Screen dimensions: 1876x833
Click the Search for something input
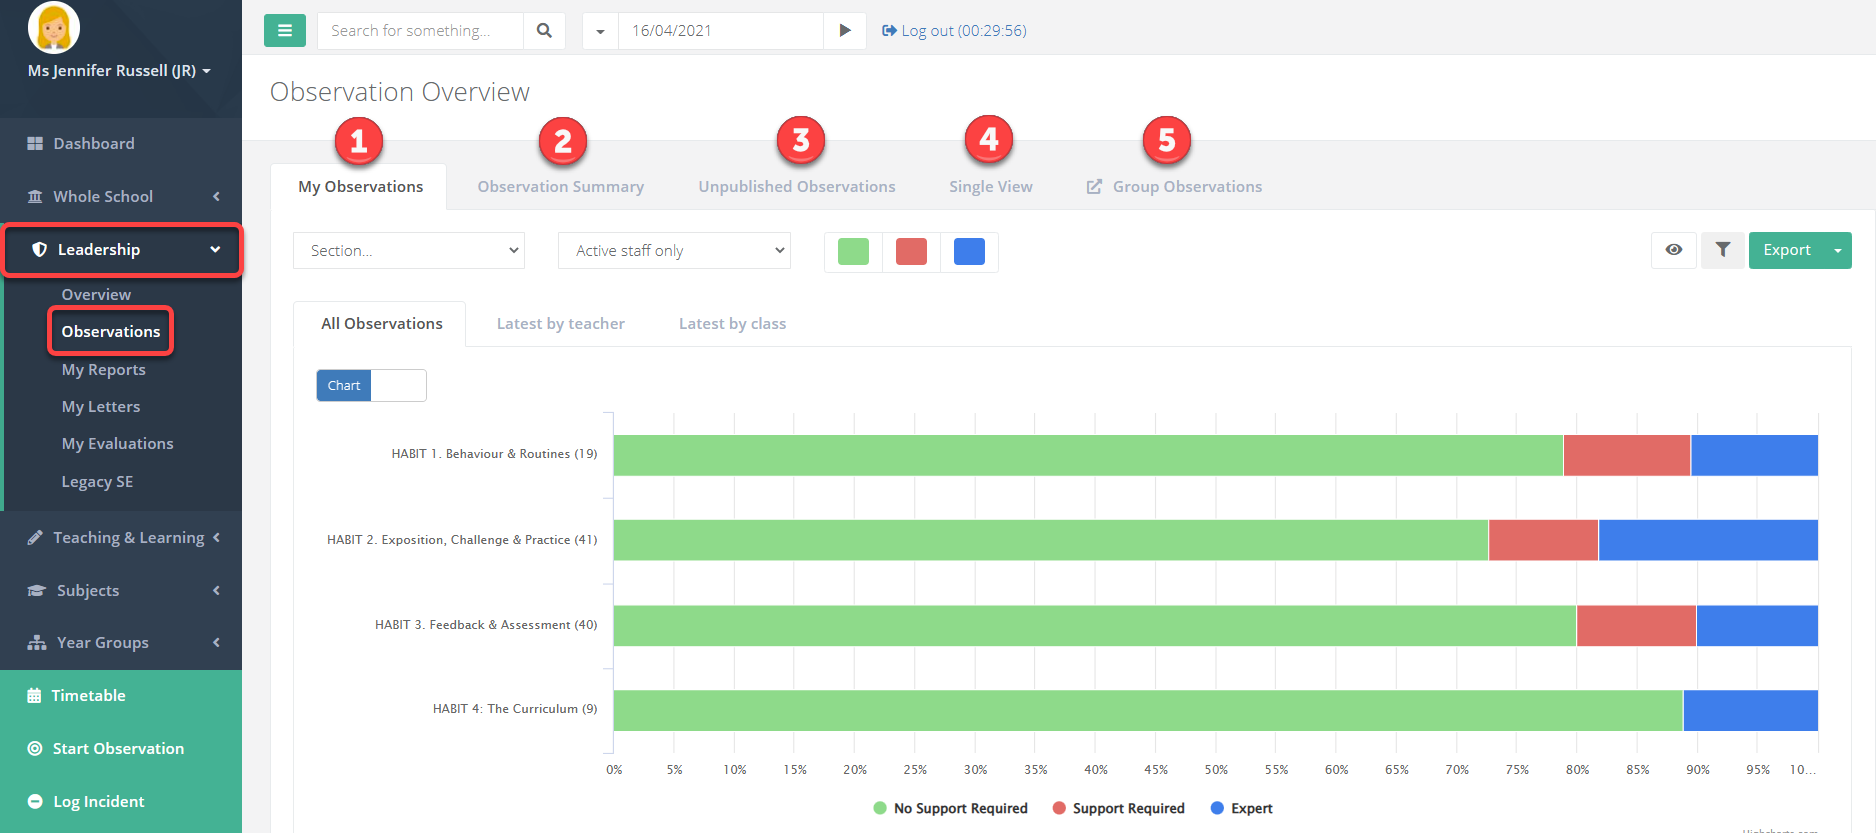point(420,31)
